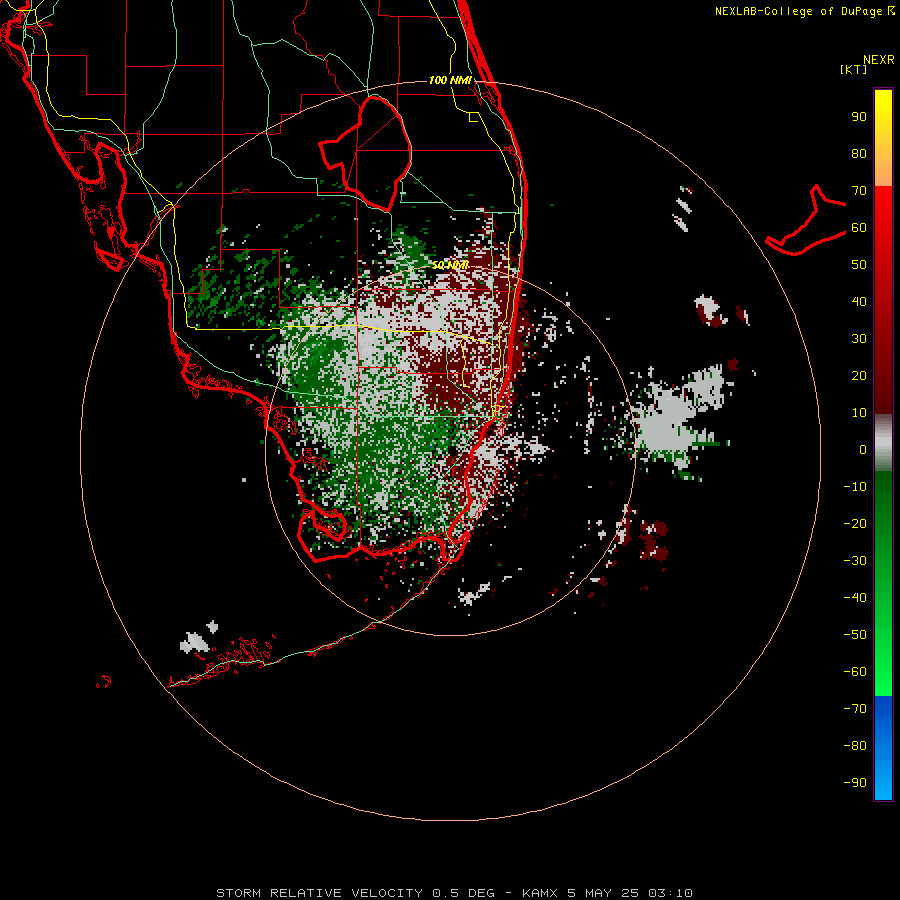Image resolution: width=900 pixels, height=900 pixels.
Task: Click the -40 scale value
Action: (855, 598)
